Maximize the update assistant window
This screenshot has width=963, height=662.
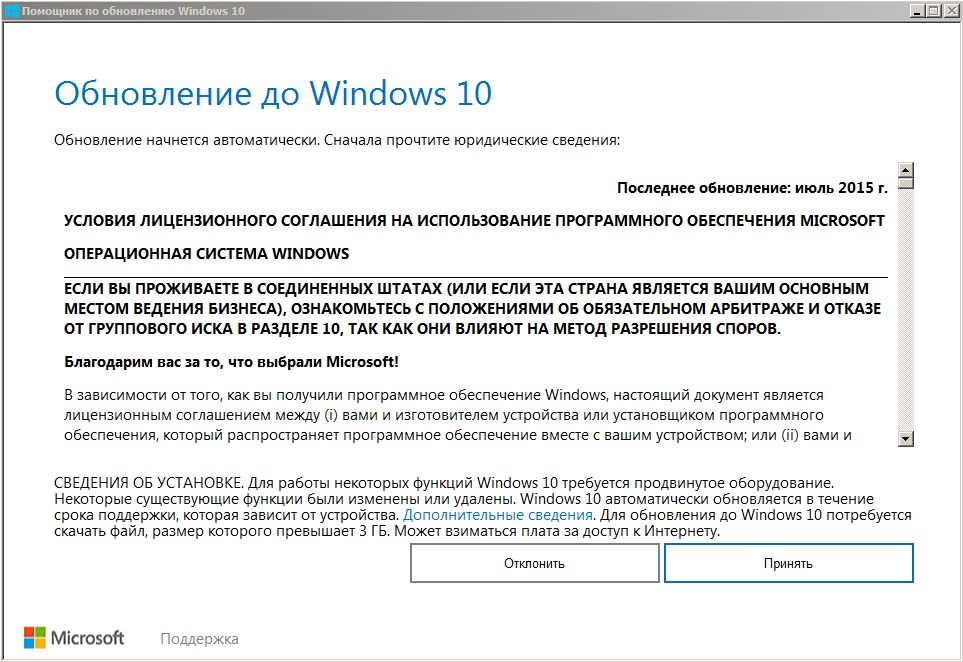click(933, 10)
